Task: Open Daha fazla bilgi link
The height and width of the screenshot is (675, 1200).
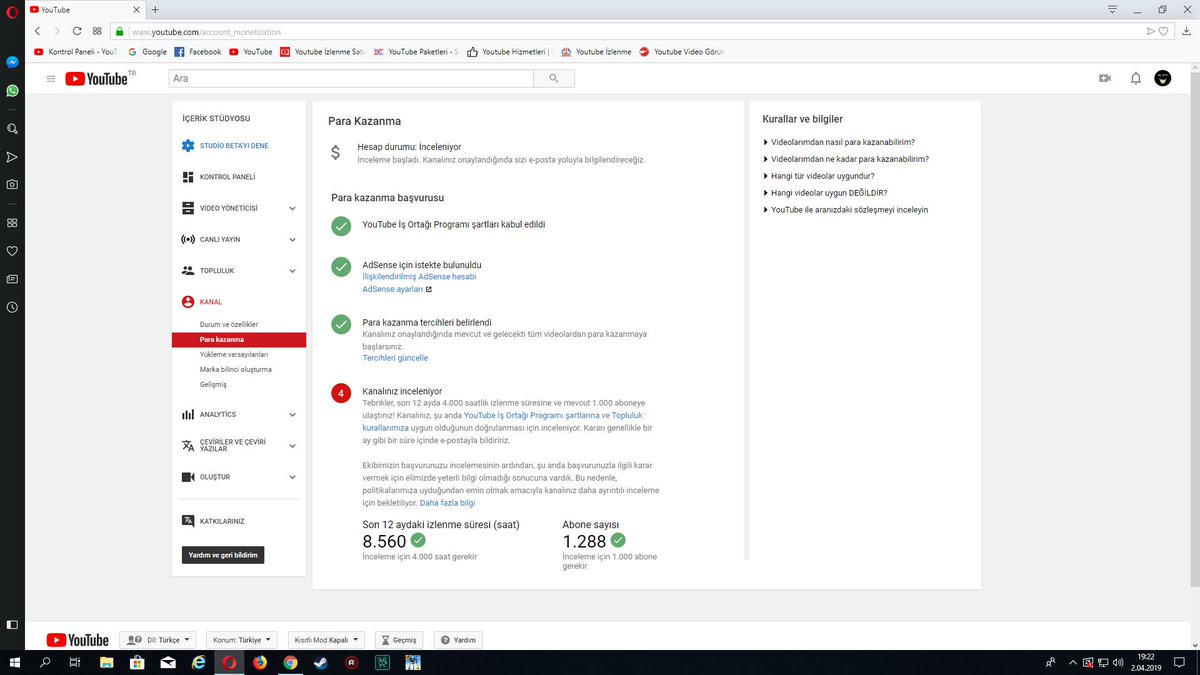Action: [447, 503]
